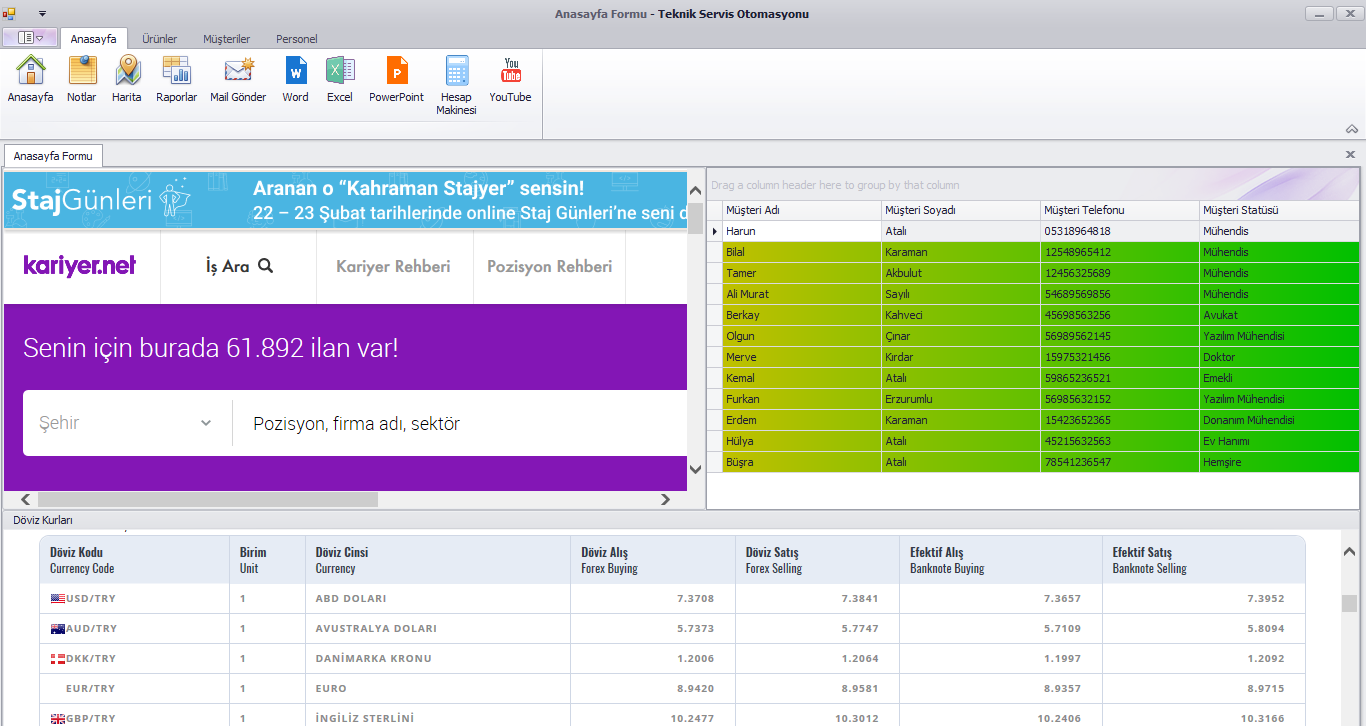
Task: Open the Harita map tool
Action: [127, 80]
